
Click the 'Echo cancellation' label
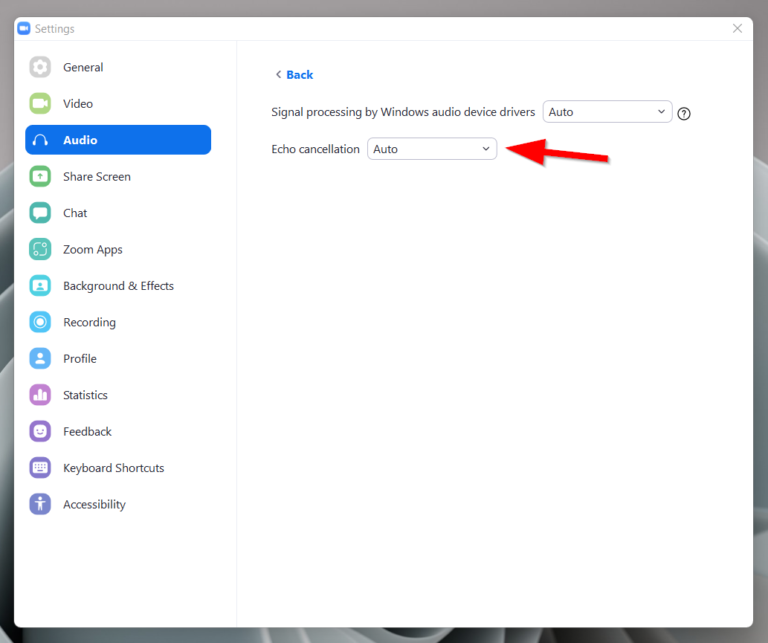pos(315,149)
